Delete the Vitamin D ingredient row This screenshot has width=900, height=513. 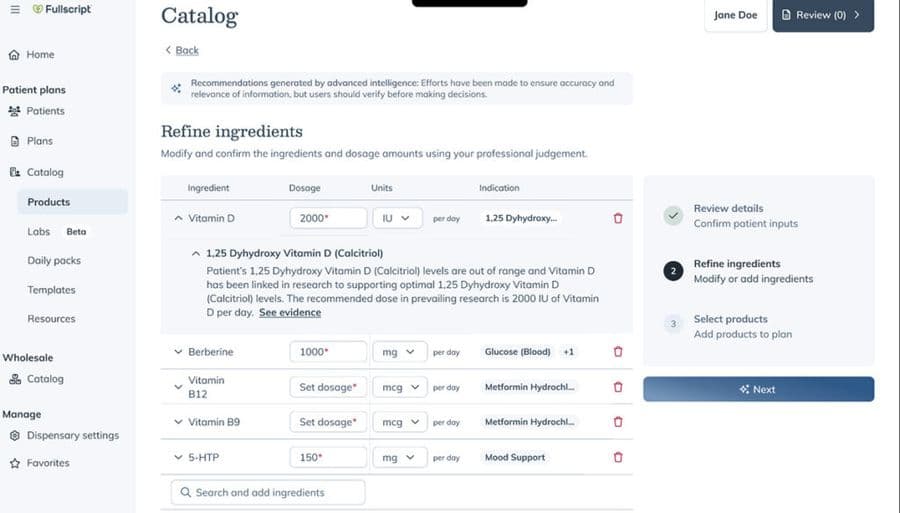coord(617,218)
